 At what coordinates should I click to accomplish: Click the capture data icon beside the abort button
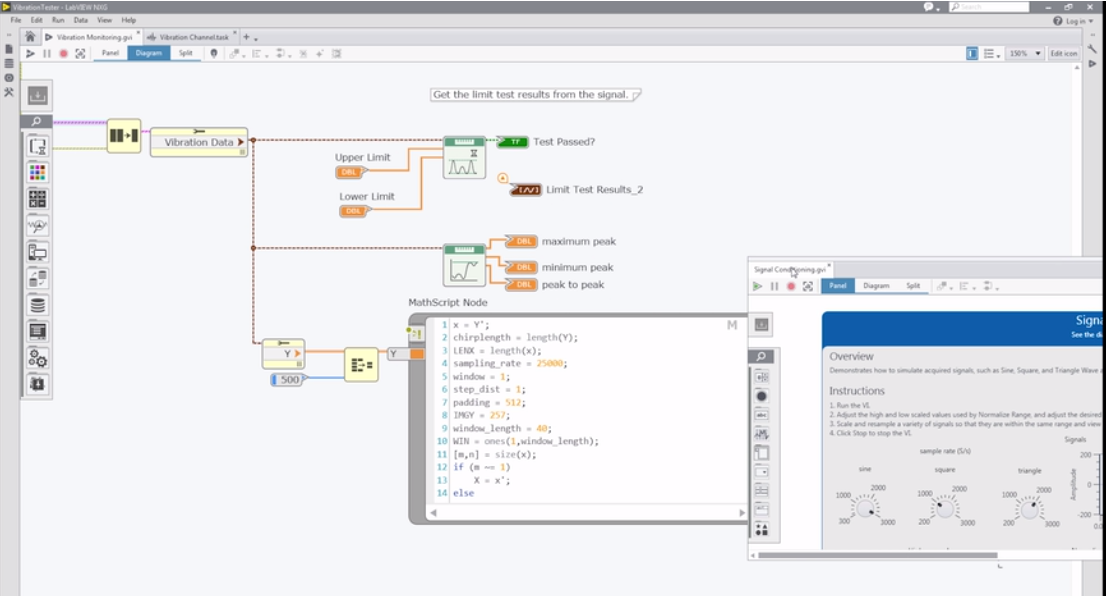[x=80, y=54]
